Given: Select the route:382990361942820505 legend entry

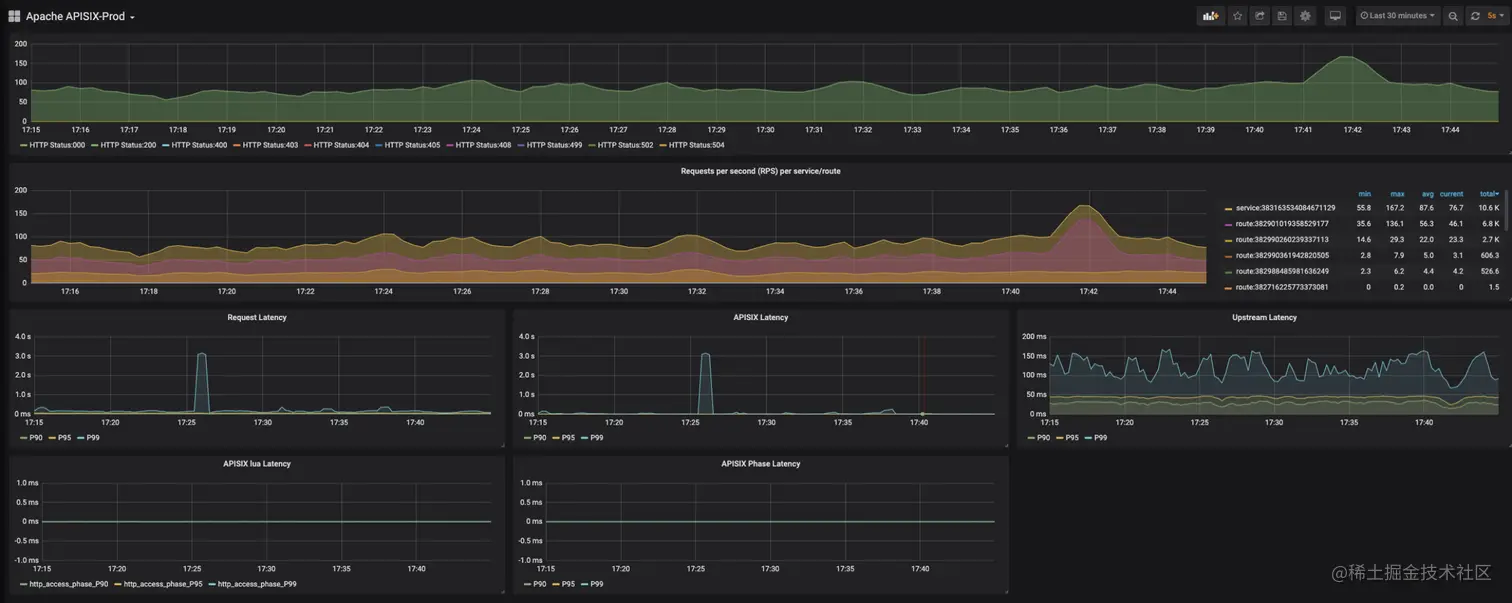Looking at the screenshot, I should pos(1282,256).
